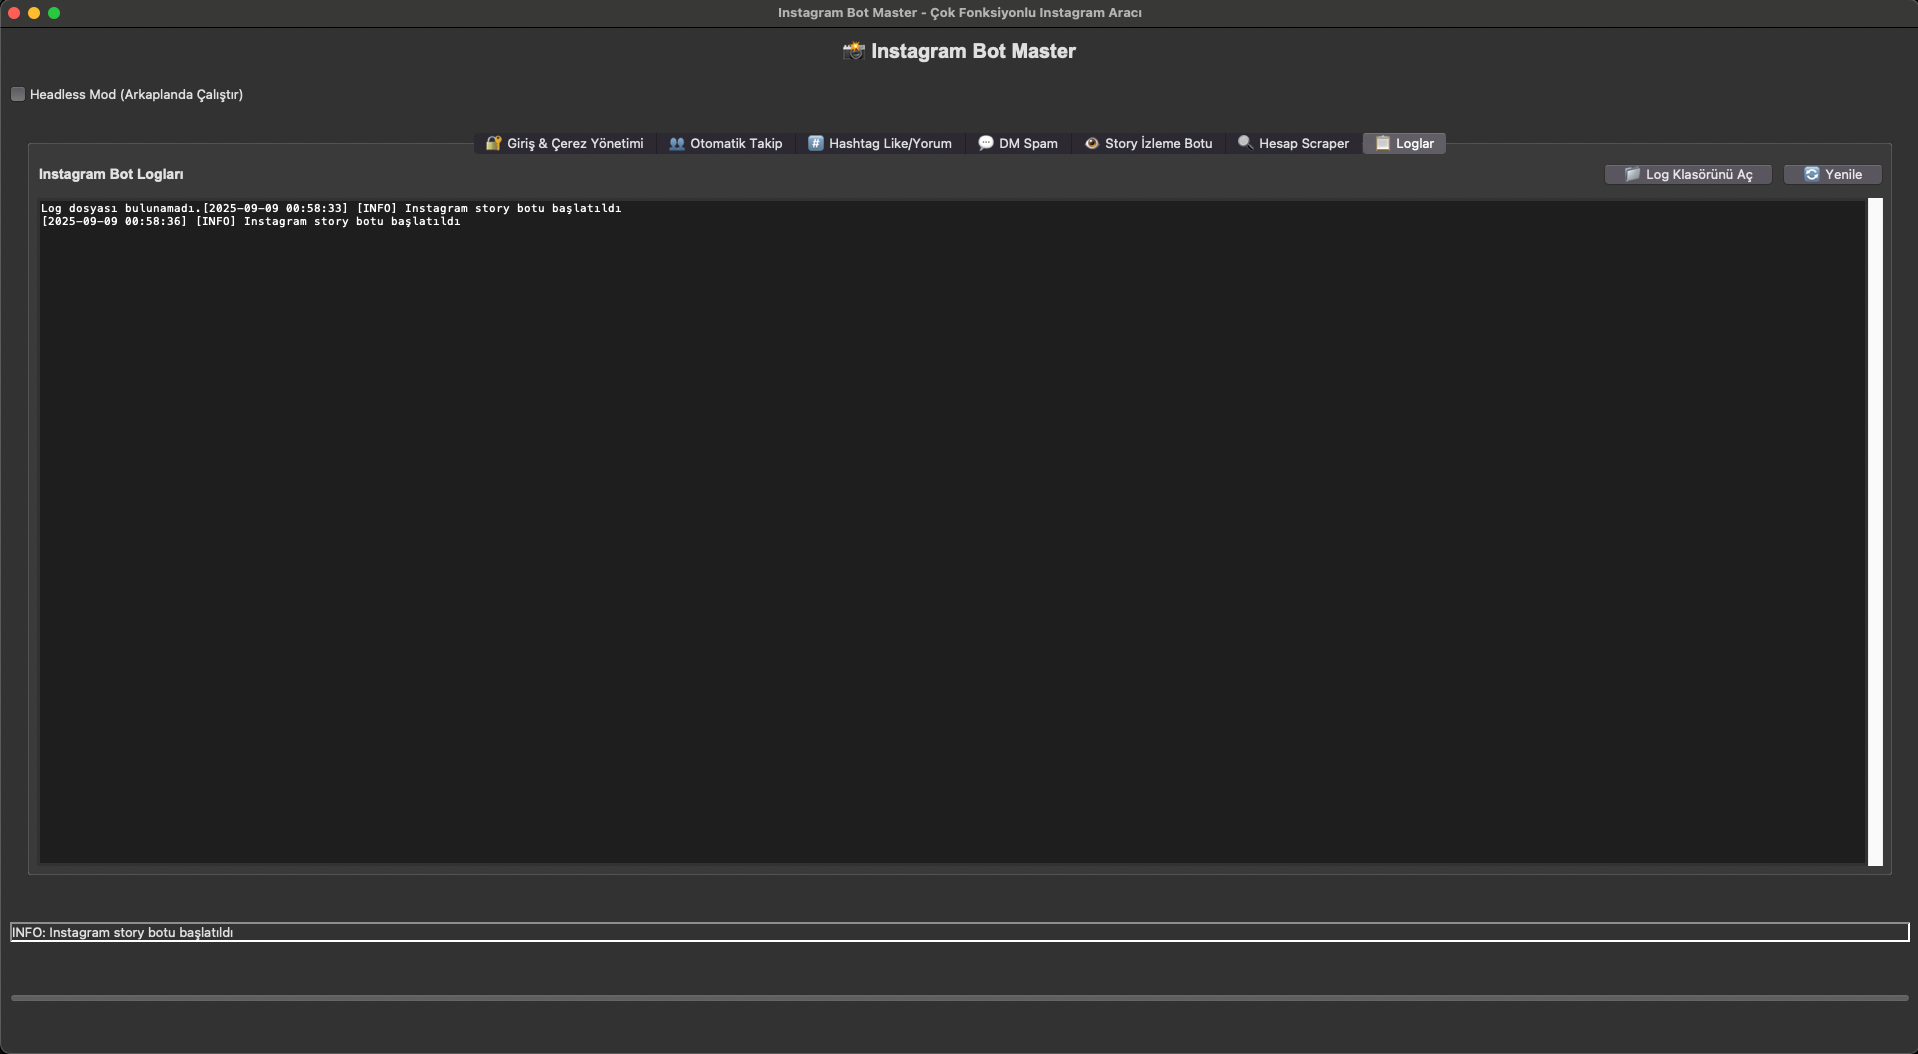The height and width of the screenshot is (1054, 1918).
Task: Click the progress bar at the bottom
Action: click(x=959, y=998)
